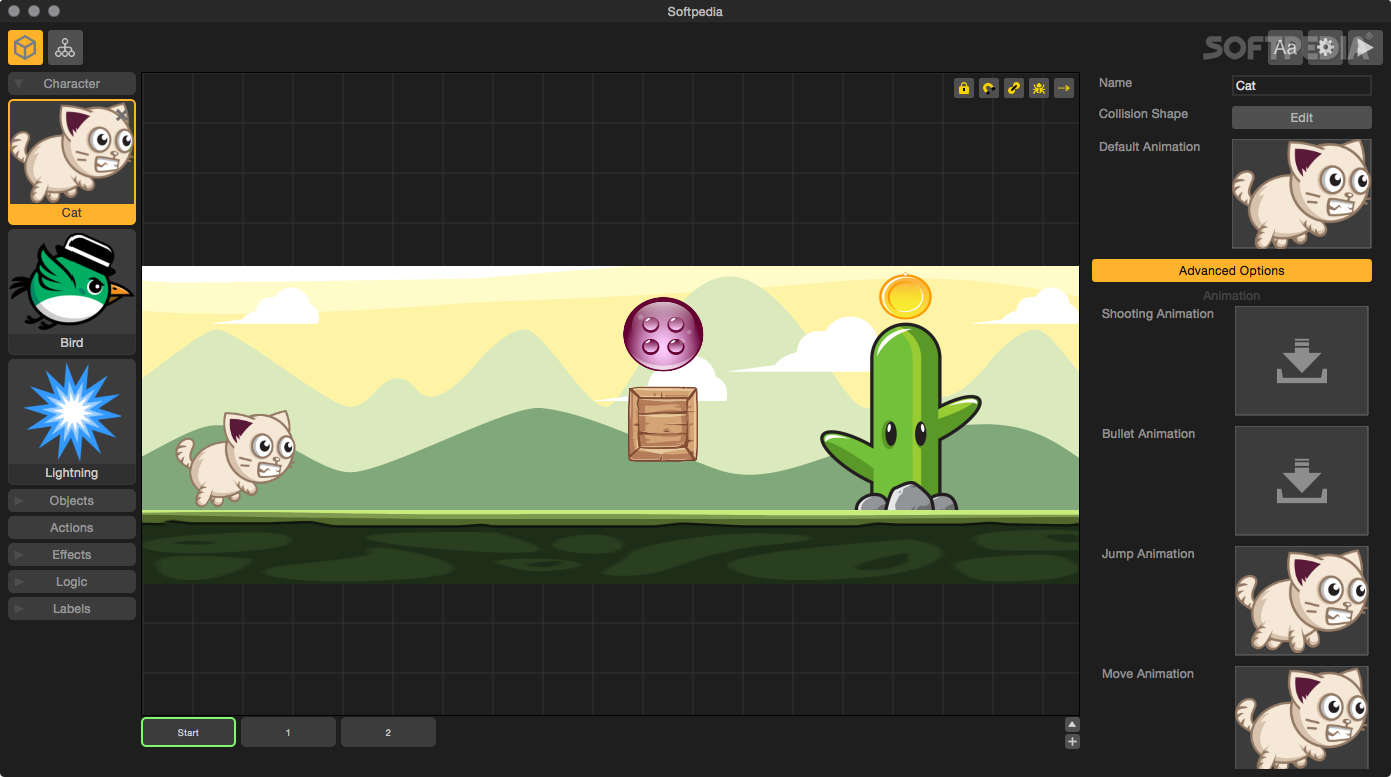1391x777 pixels.
Task: Expand the Objects section
Action: click(x=72, y=501)
